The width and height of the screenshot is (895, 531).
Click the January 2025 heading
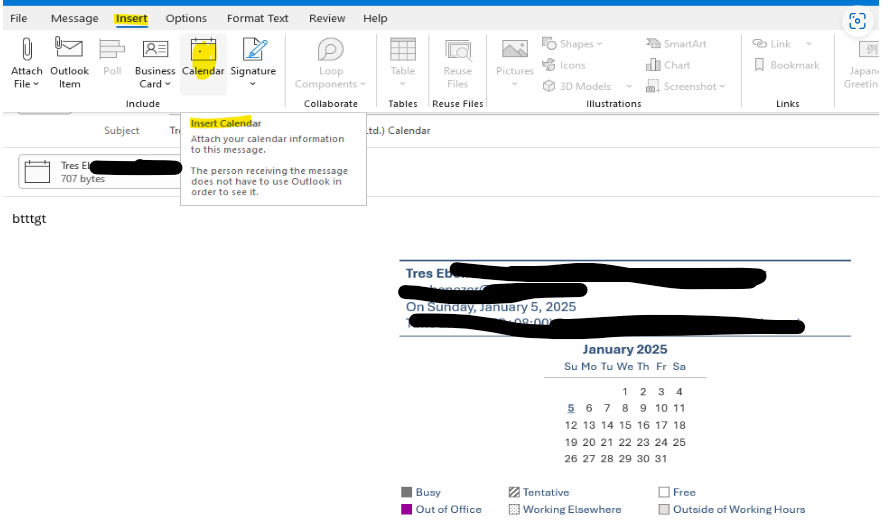625,349
